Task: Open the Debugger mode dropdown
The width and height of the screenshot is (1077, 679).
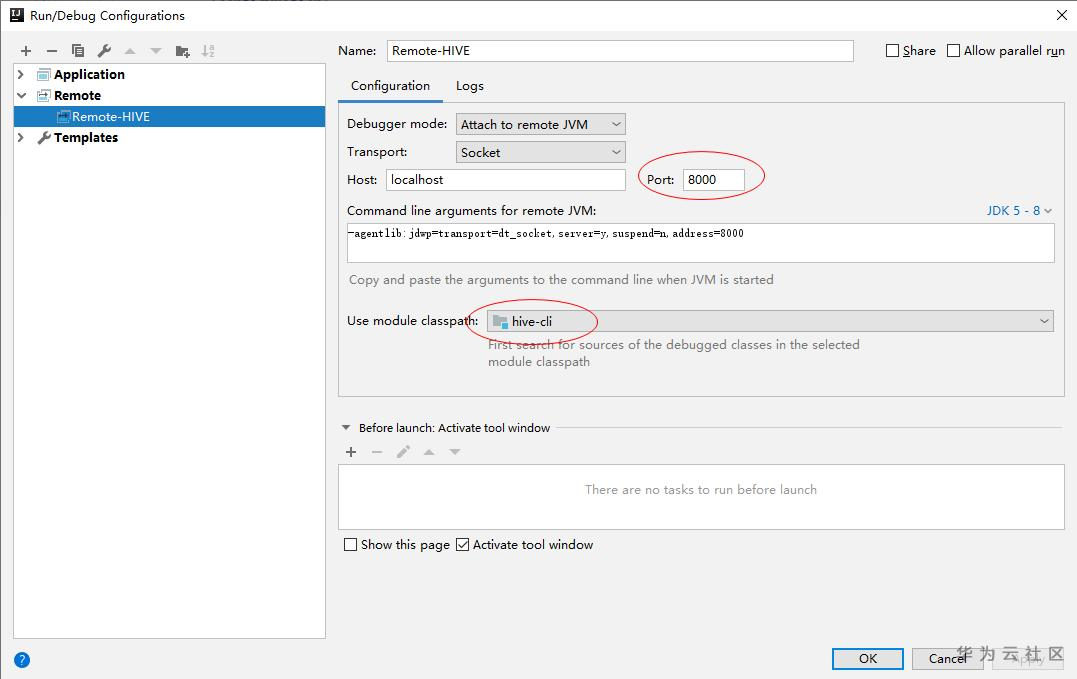Action: [541, 124]
